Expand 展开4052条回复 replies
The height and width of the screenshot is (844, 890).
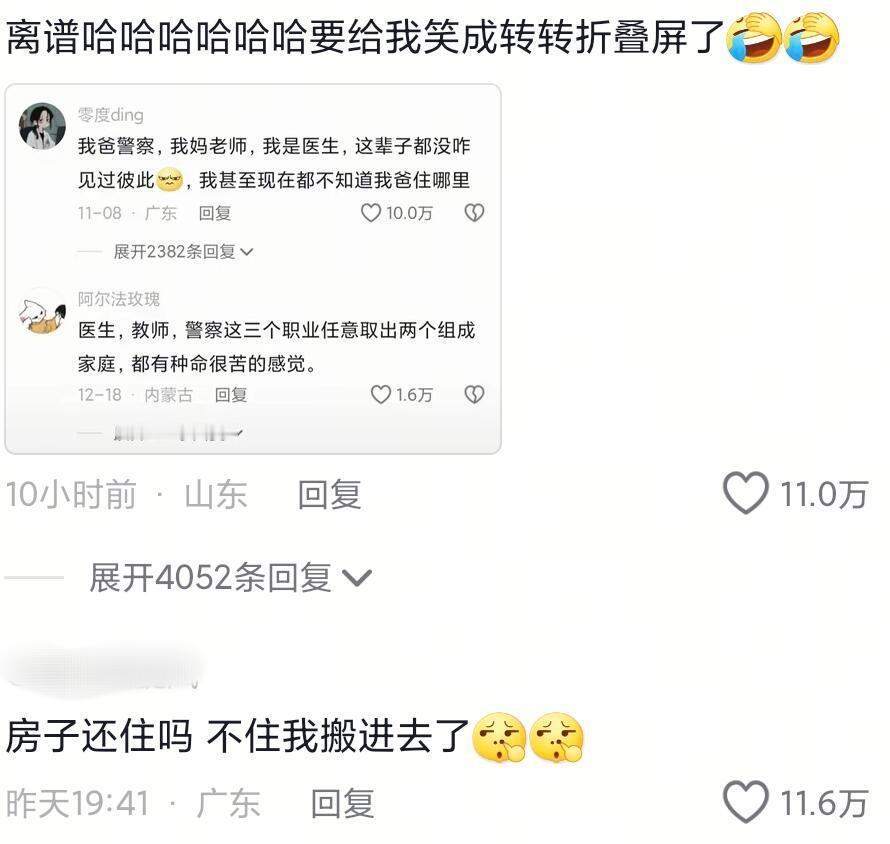pos(230,578)
